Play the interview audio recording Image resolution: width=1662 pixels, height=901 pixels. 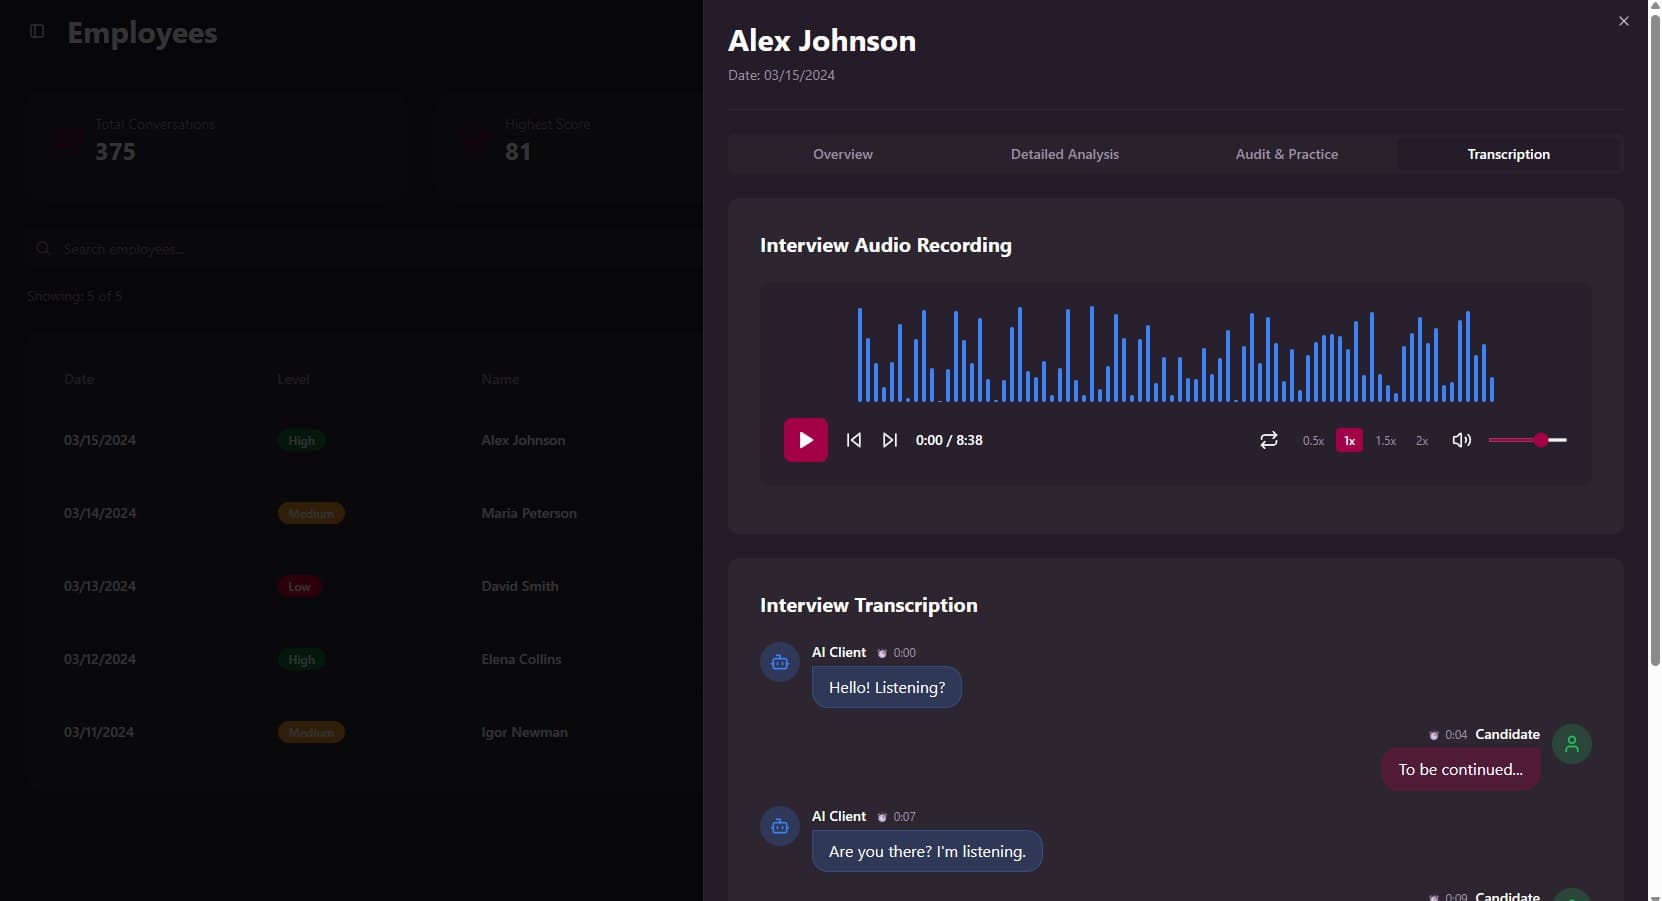[x=806, y=440]
